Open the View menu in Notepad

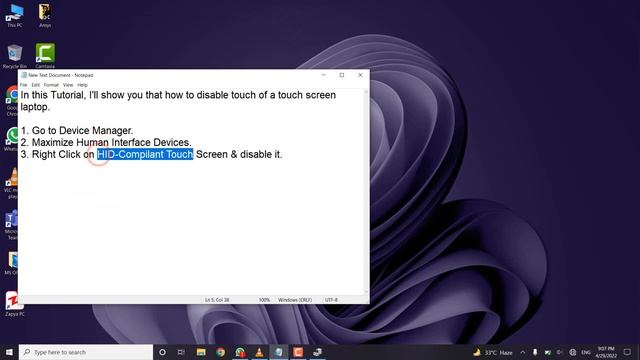click(68, 85)
